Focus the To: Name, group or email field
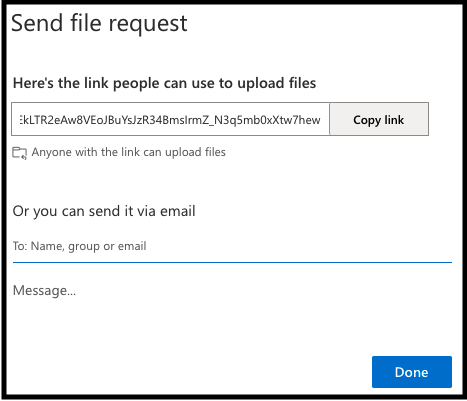The width and height of the screenshot is (467, 401). pos(232,246)
